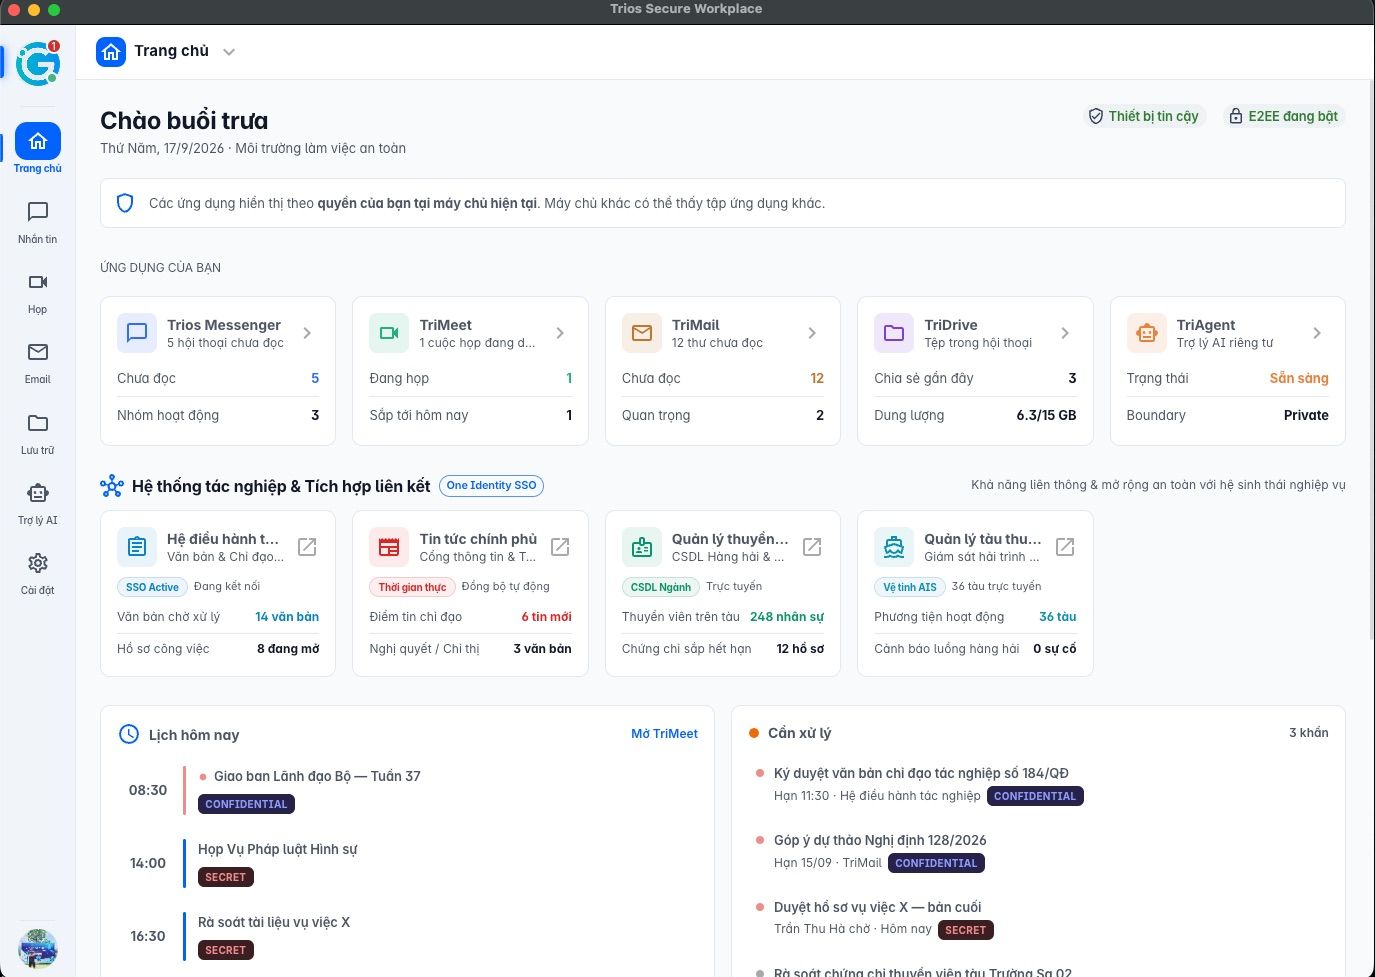Click the user avatar in the sidebar
Viewport: 1375px width, 977px height.
point(38,948)
